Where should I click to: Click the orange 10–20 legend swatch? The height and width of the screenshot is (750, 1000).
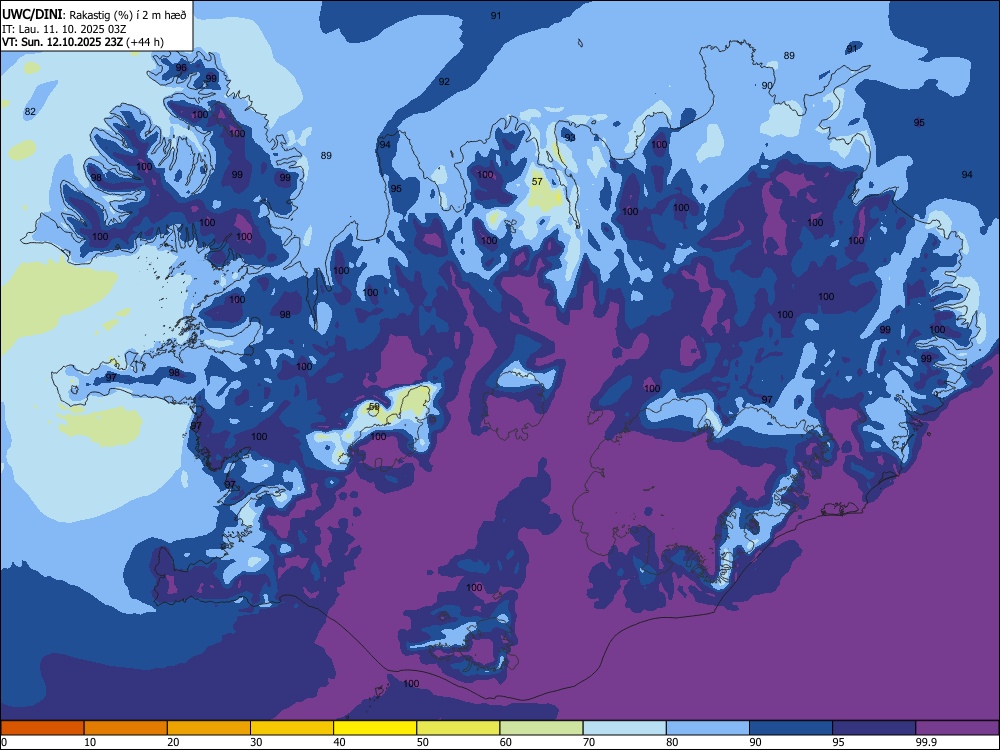[x=126, y=728]
